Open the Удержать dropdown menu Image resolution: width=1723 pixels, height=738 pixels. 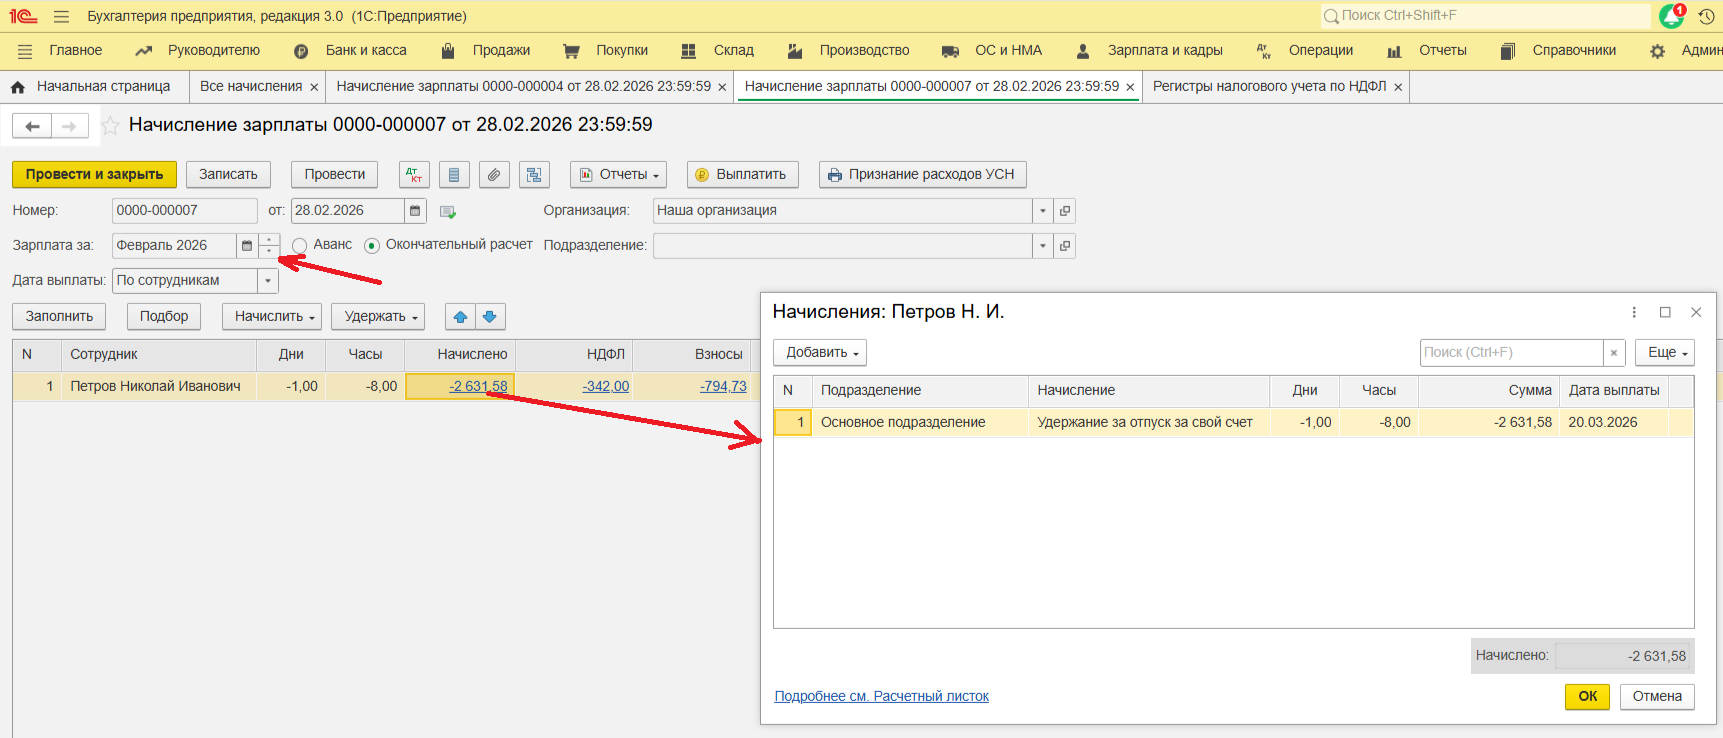[378, 317]
